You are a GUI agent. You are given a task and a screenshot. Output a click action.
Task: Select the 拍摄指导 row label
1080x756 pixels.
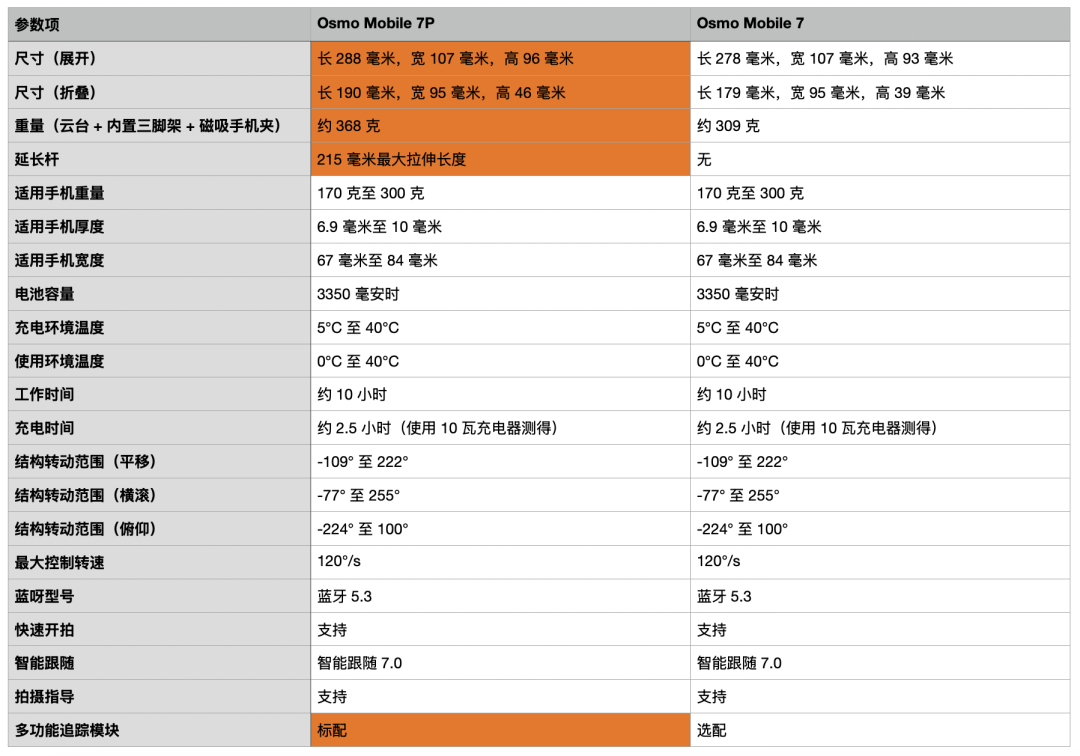159,697
